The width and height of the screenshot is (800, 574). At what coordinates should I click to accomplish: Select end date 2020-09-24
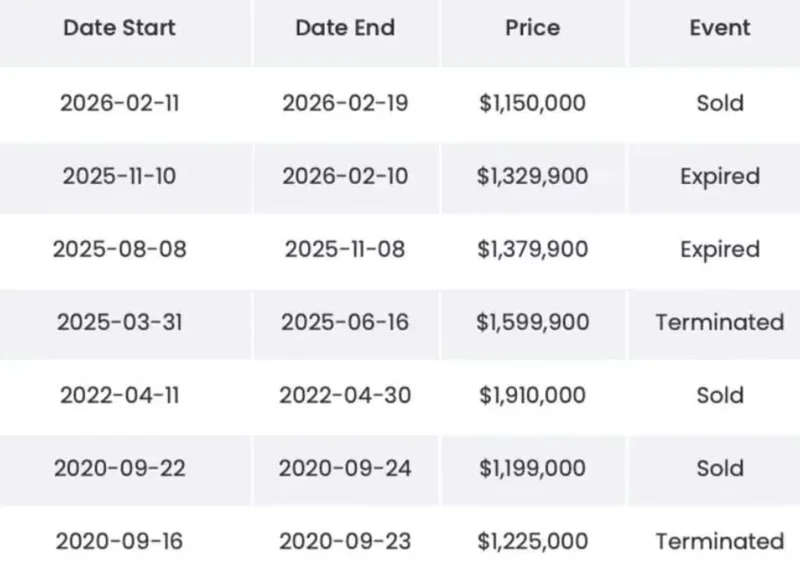point(345,468)
